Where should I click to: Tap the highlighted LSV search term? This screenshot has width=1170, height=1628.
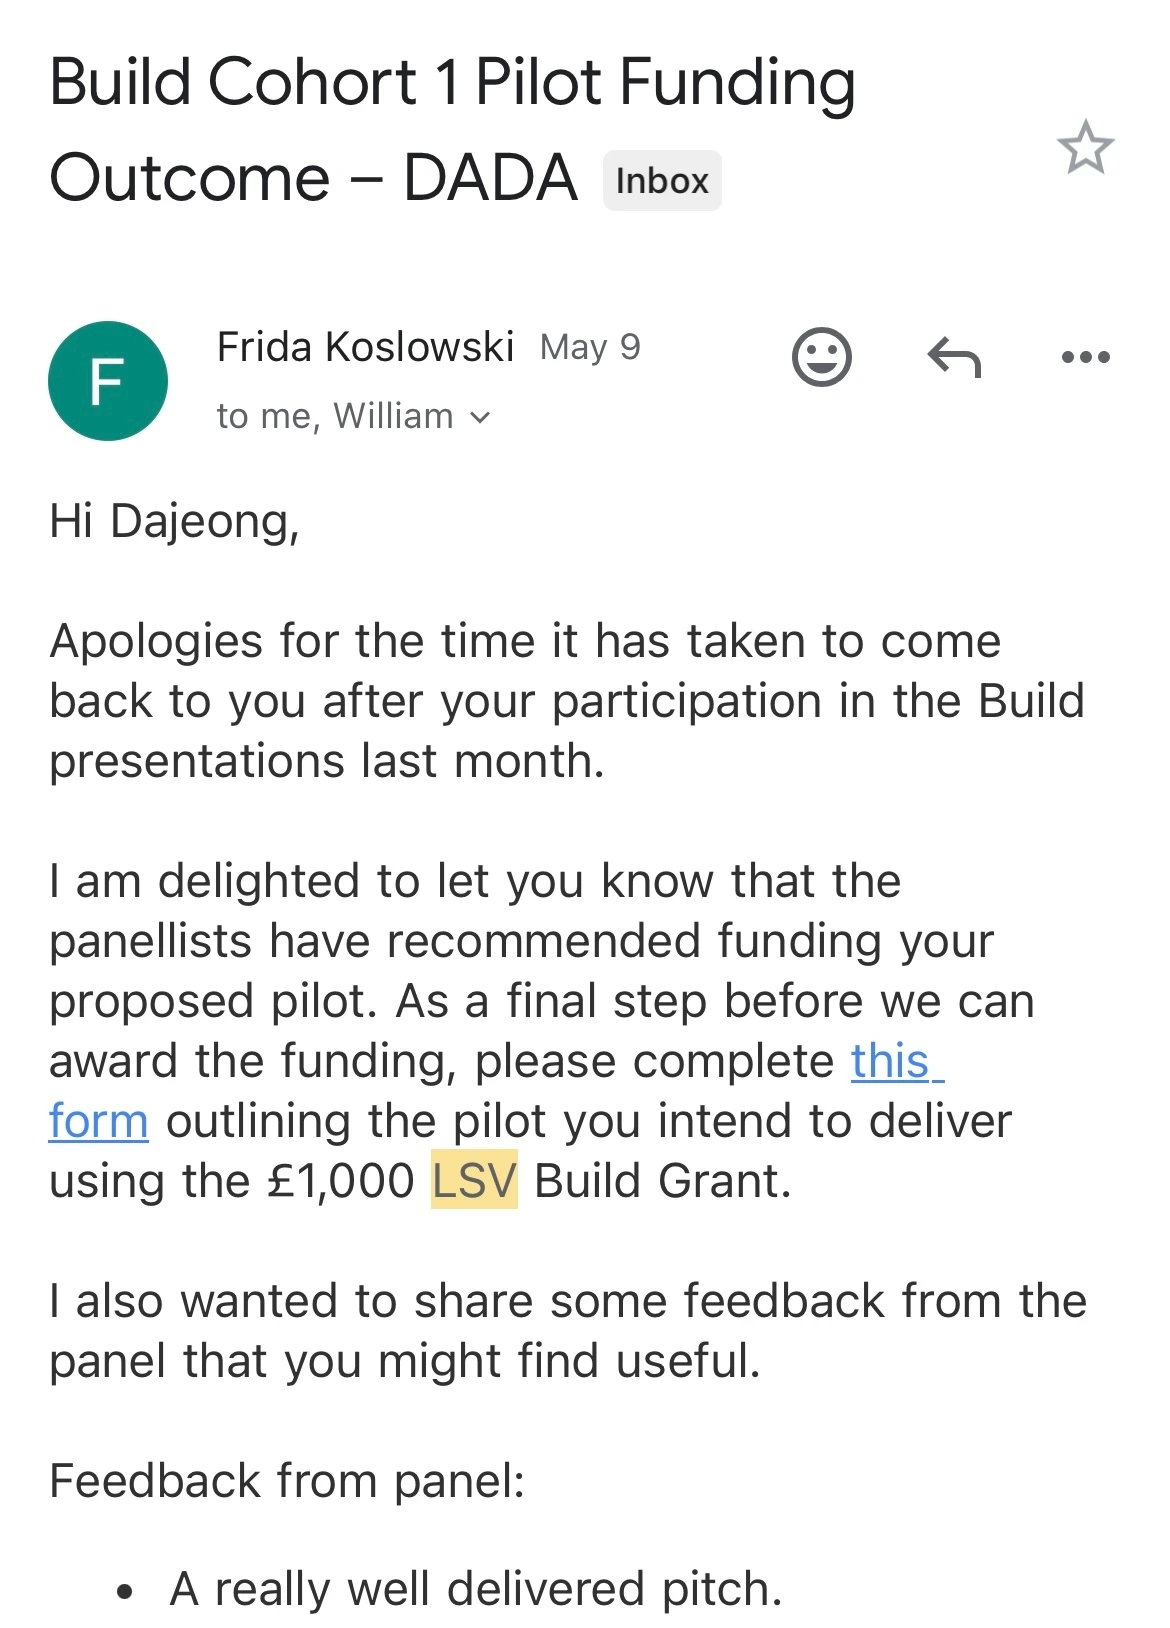click(474, 1181)
